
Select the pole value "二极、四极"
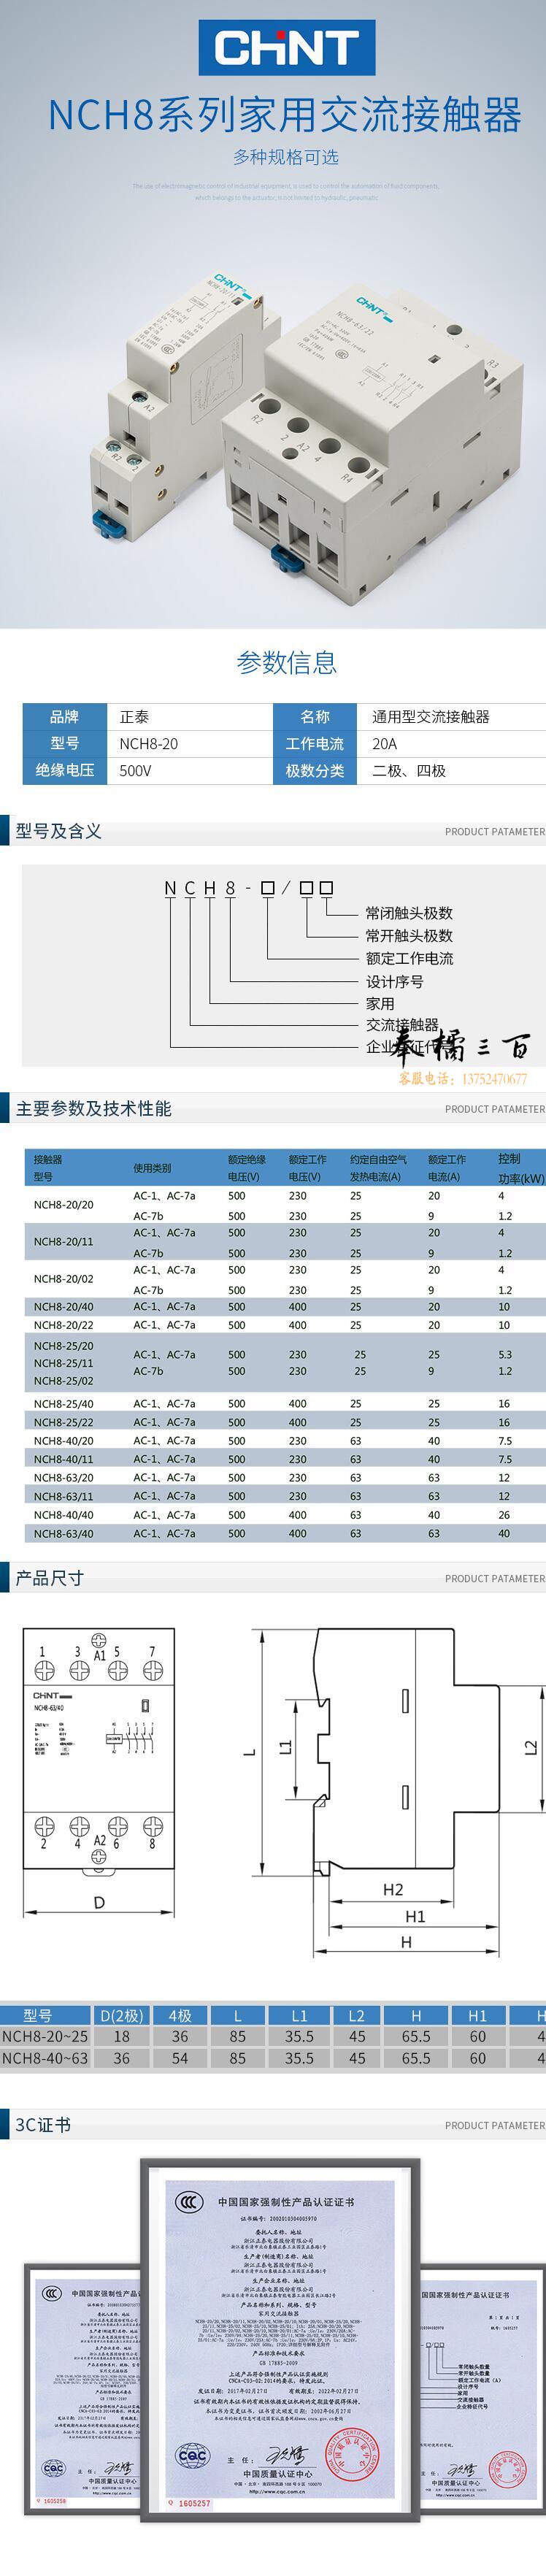coord(409,771)
